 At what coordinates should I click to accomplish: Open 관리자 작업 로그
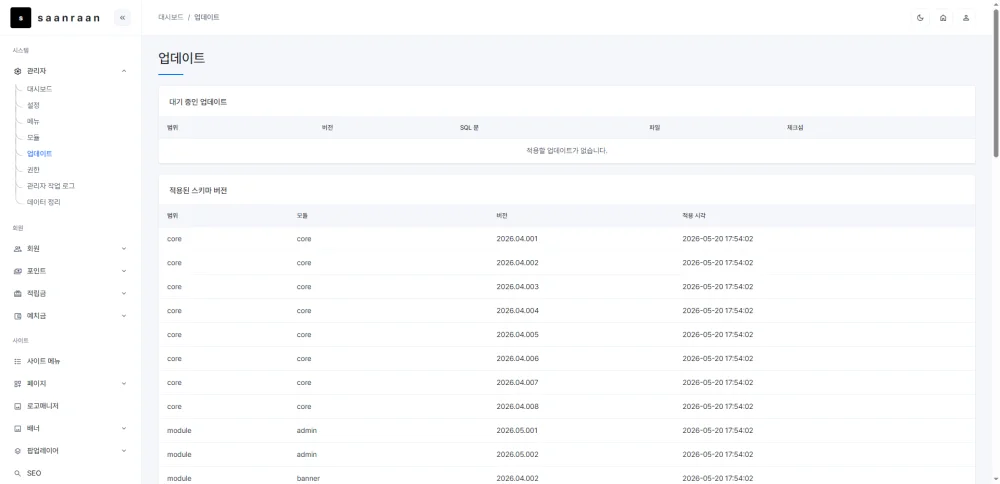pos(51,186)
